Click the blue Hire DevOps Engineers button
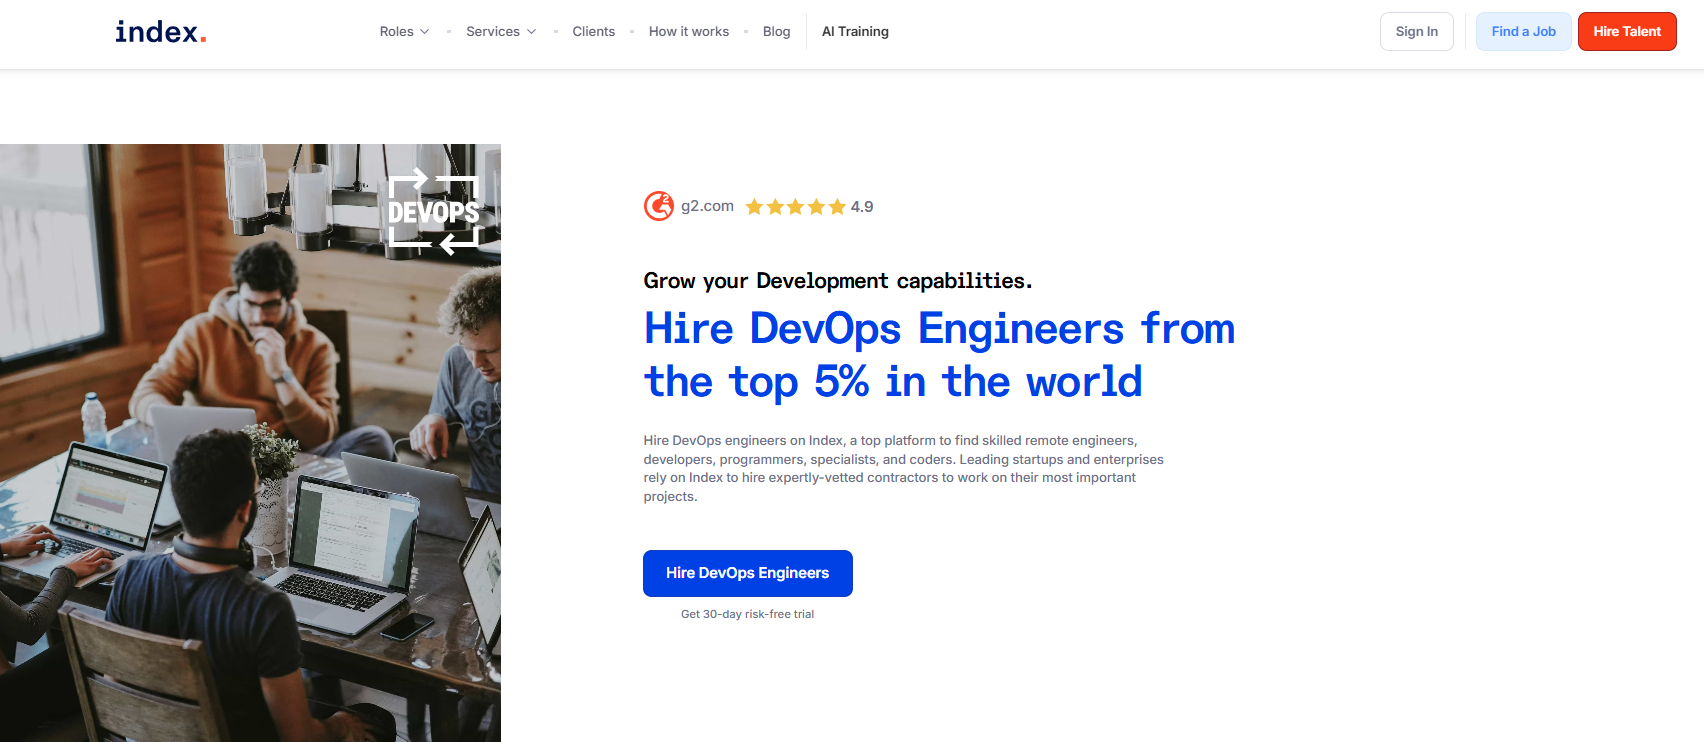 (747, 573)
